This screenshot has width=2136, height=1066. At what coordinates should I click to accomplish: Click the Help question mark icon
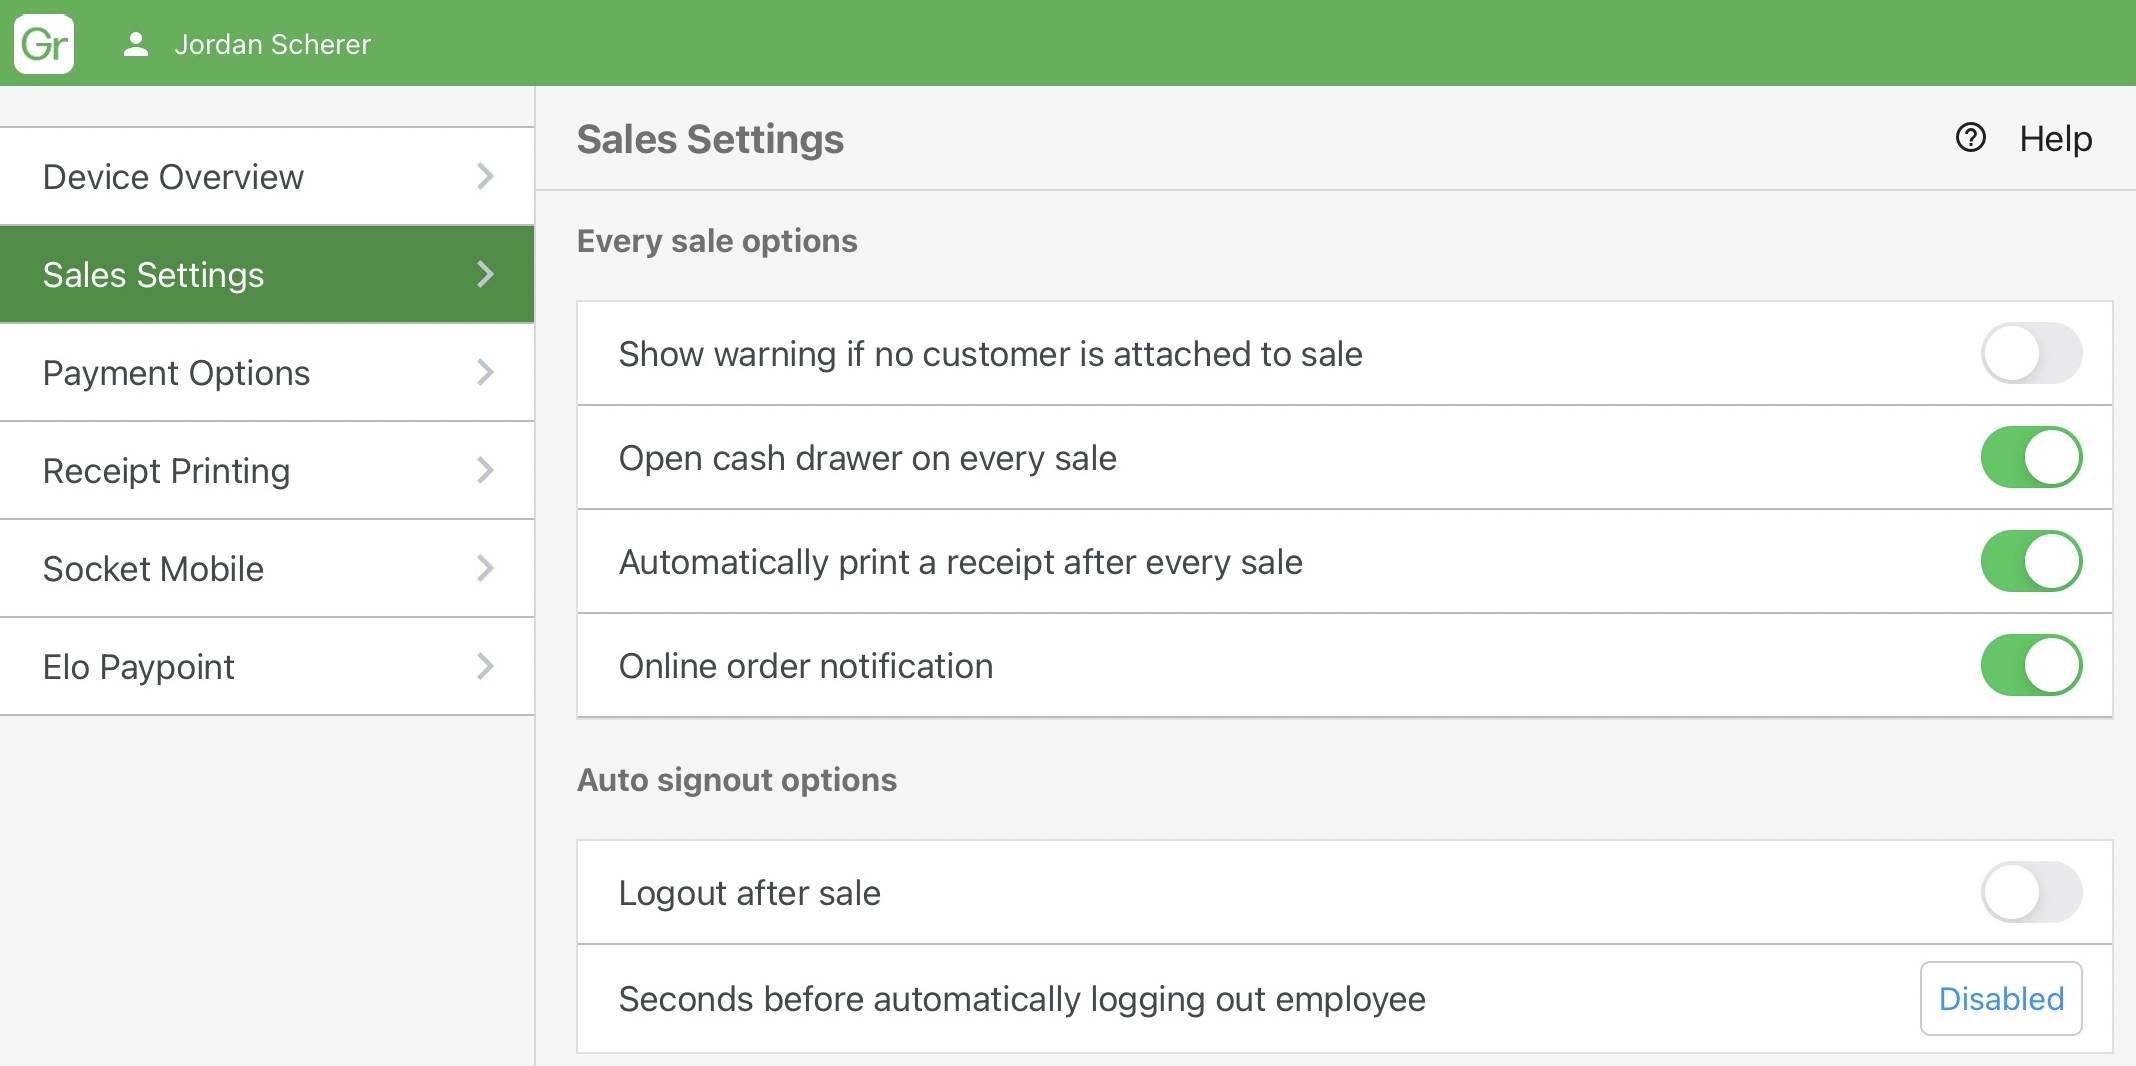(1970, 138)
